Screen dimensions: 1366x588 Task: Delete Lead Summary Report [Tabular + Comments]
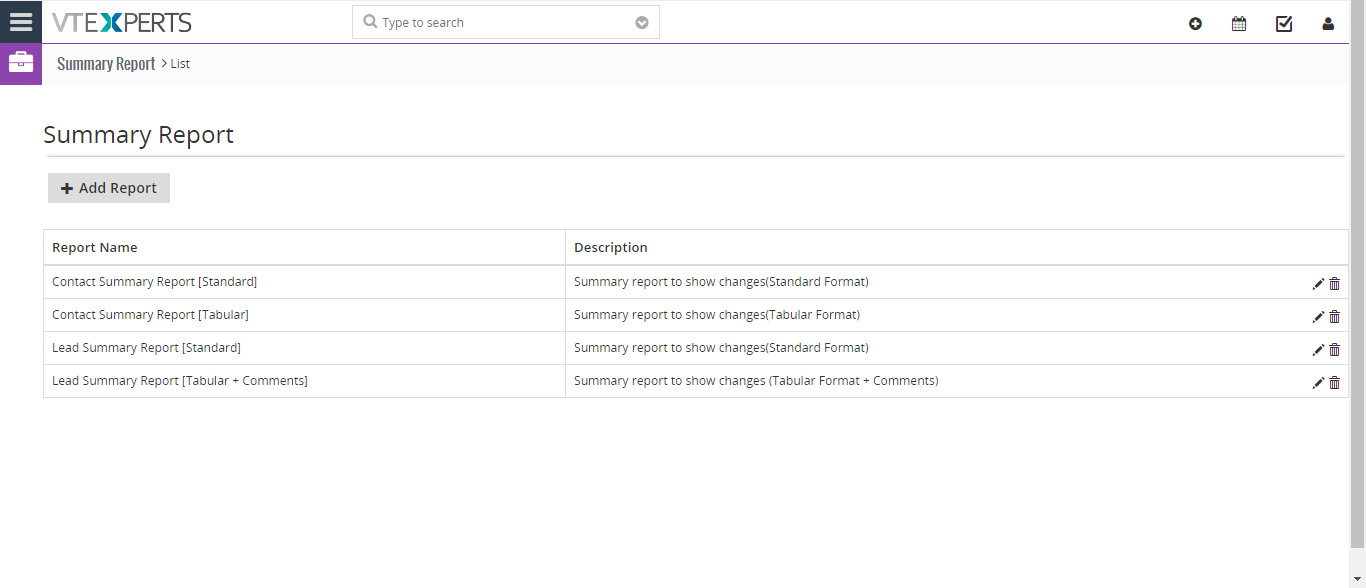tap(1334, 383)
